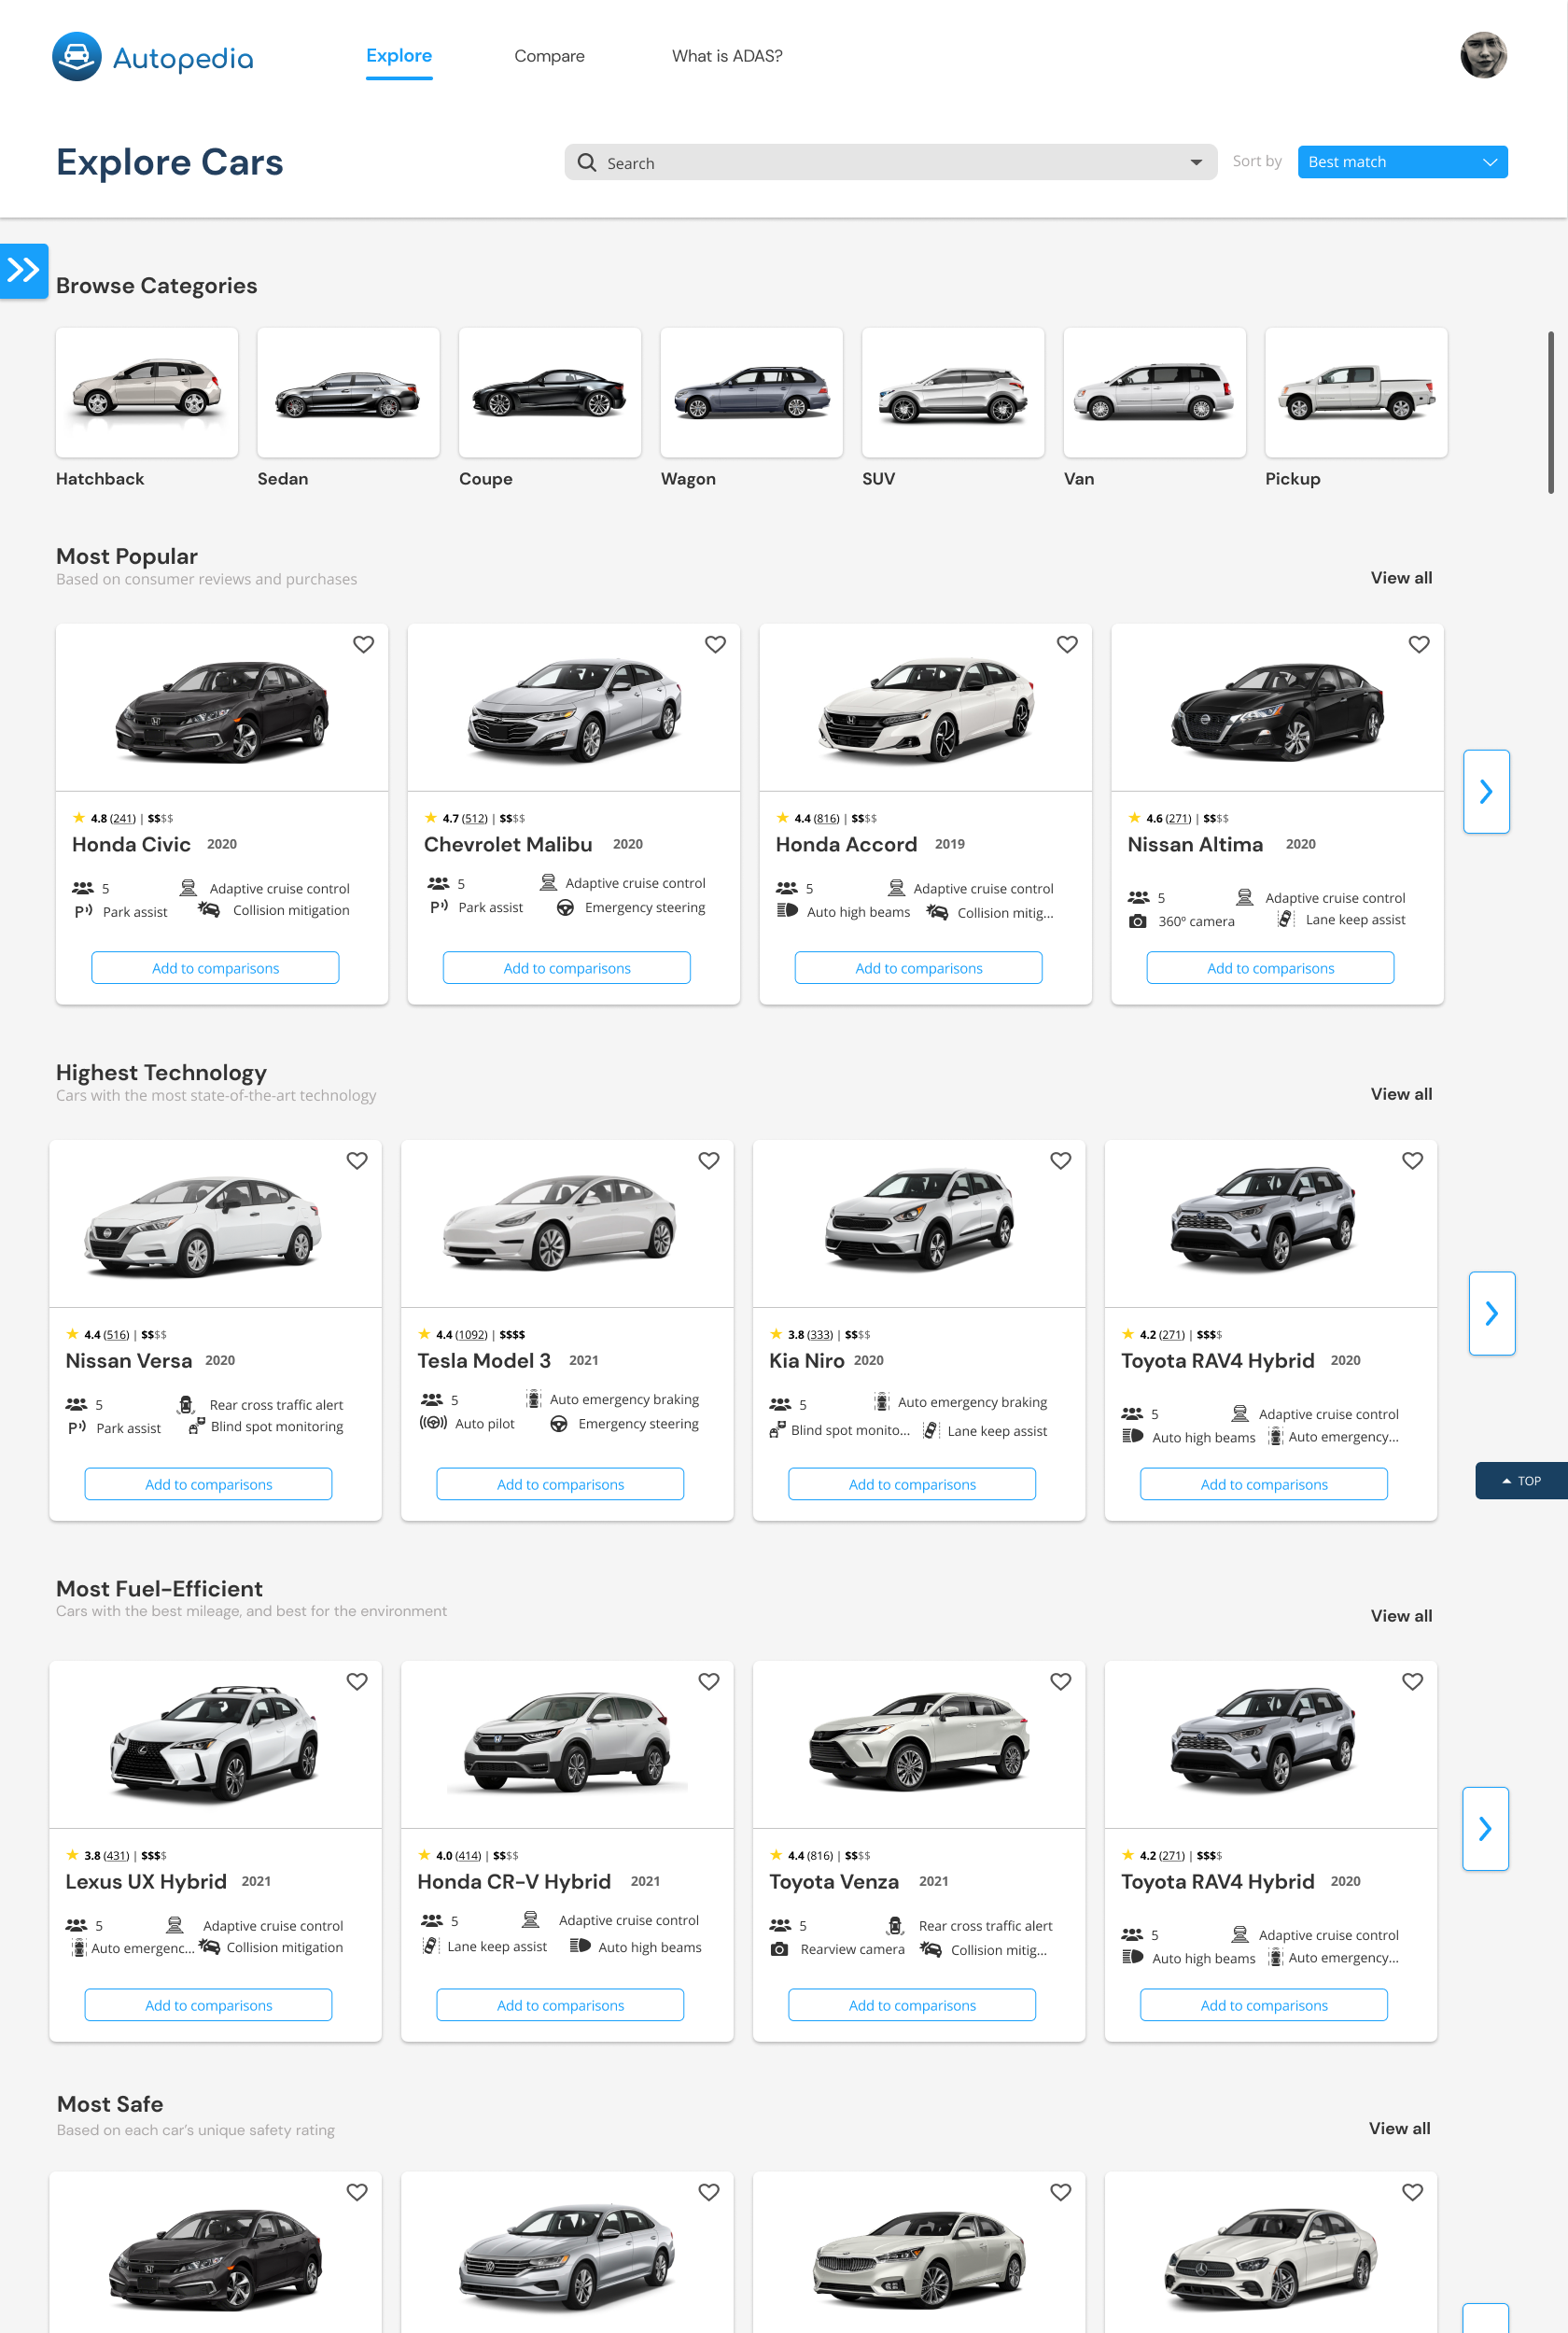
Task: Click Honda Civic star rating icon
Action: (x=79, y=818)
